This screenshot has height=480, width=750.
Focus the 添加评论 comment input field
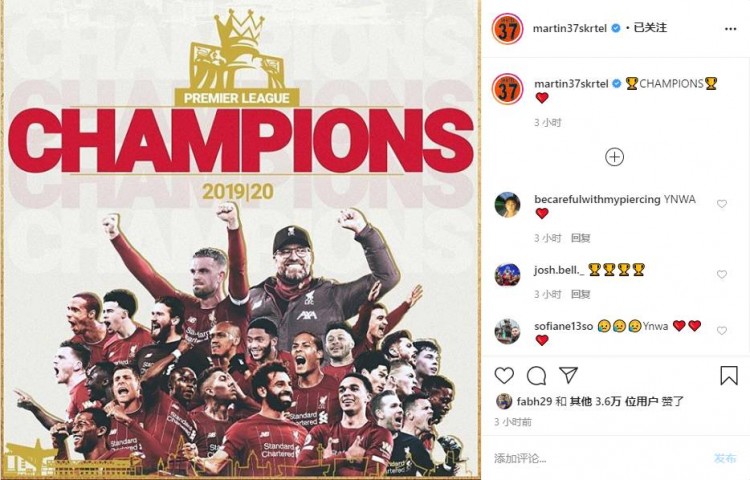coord(598,458)
